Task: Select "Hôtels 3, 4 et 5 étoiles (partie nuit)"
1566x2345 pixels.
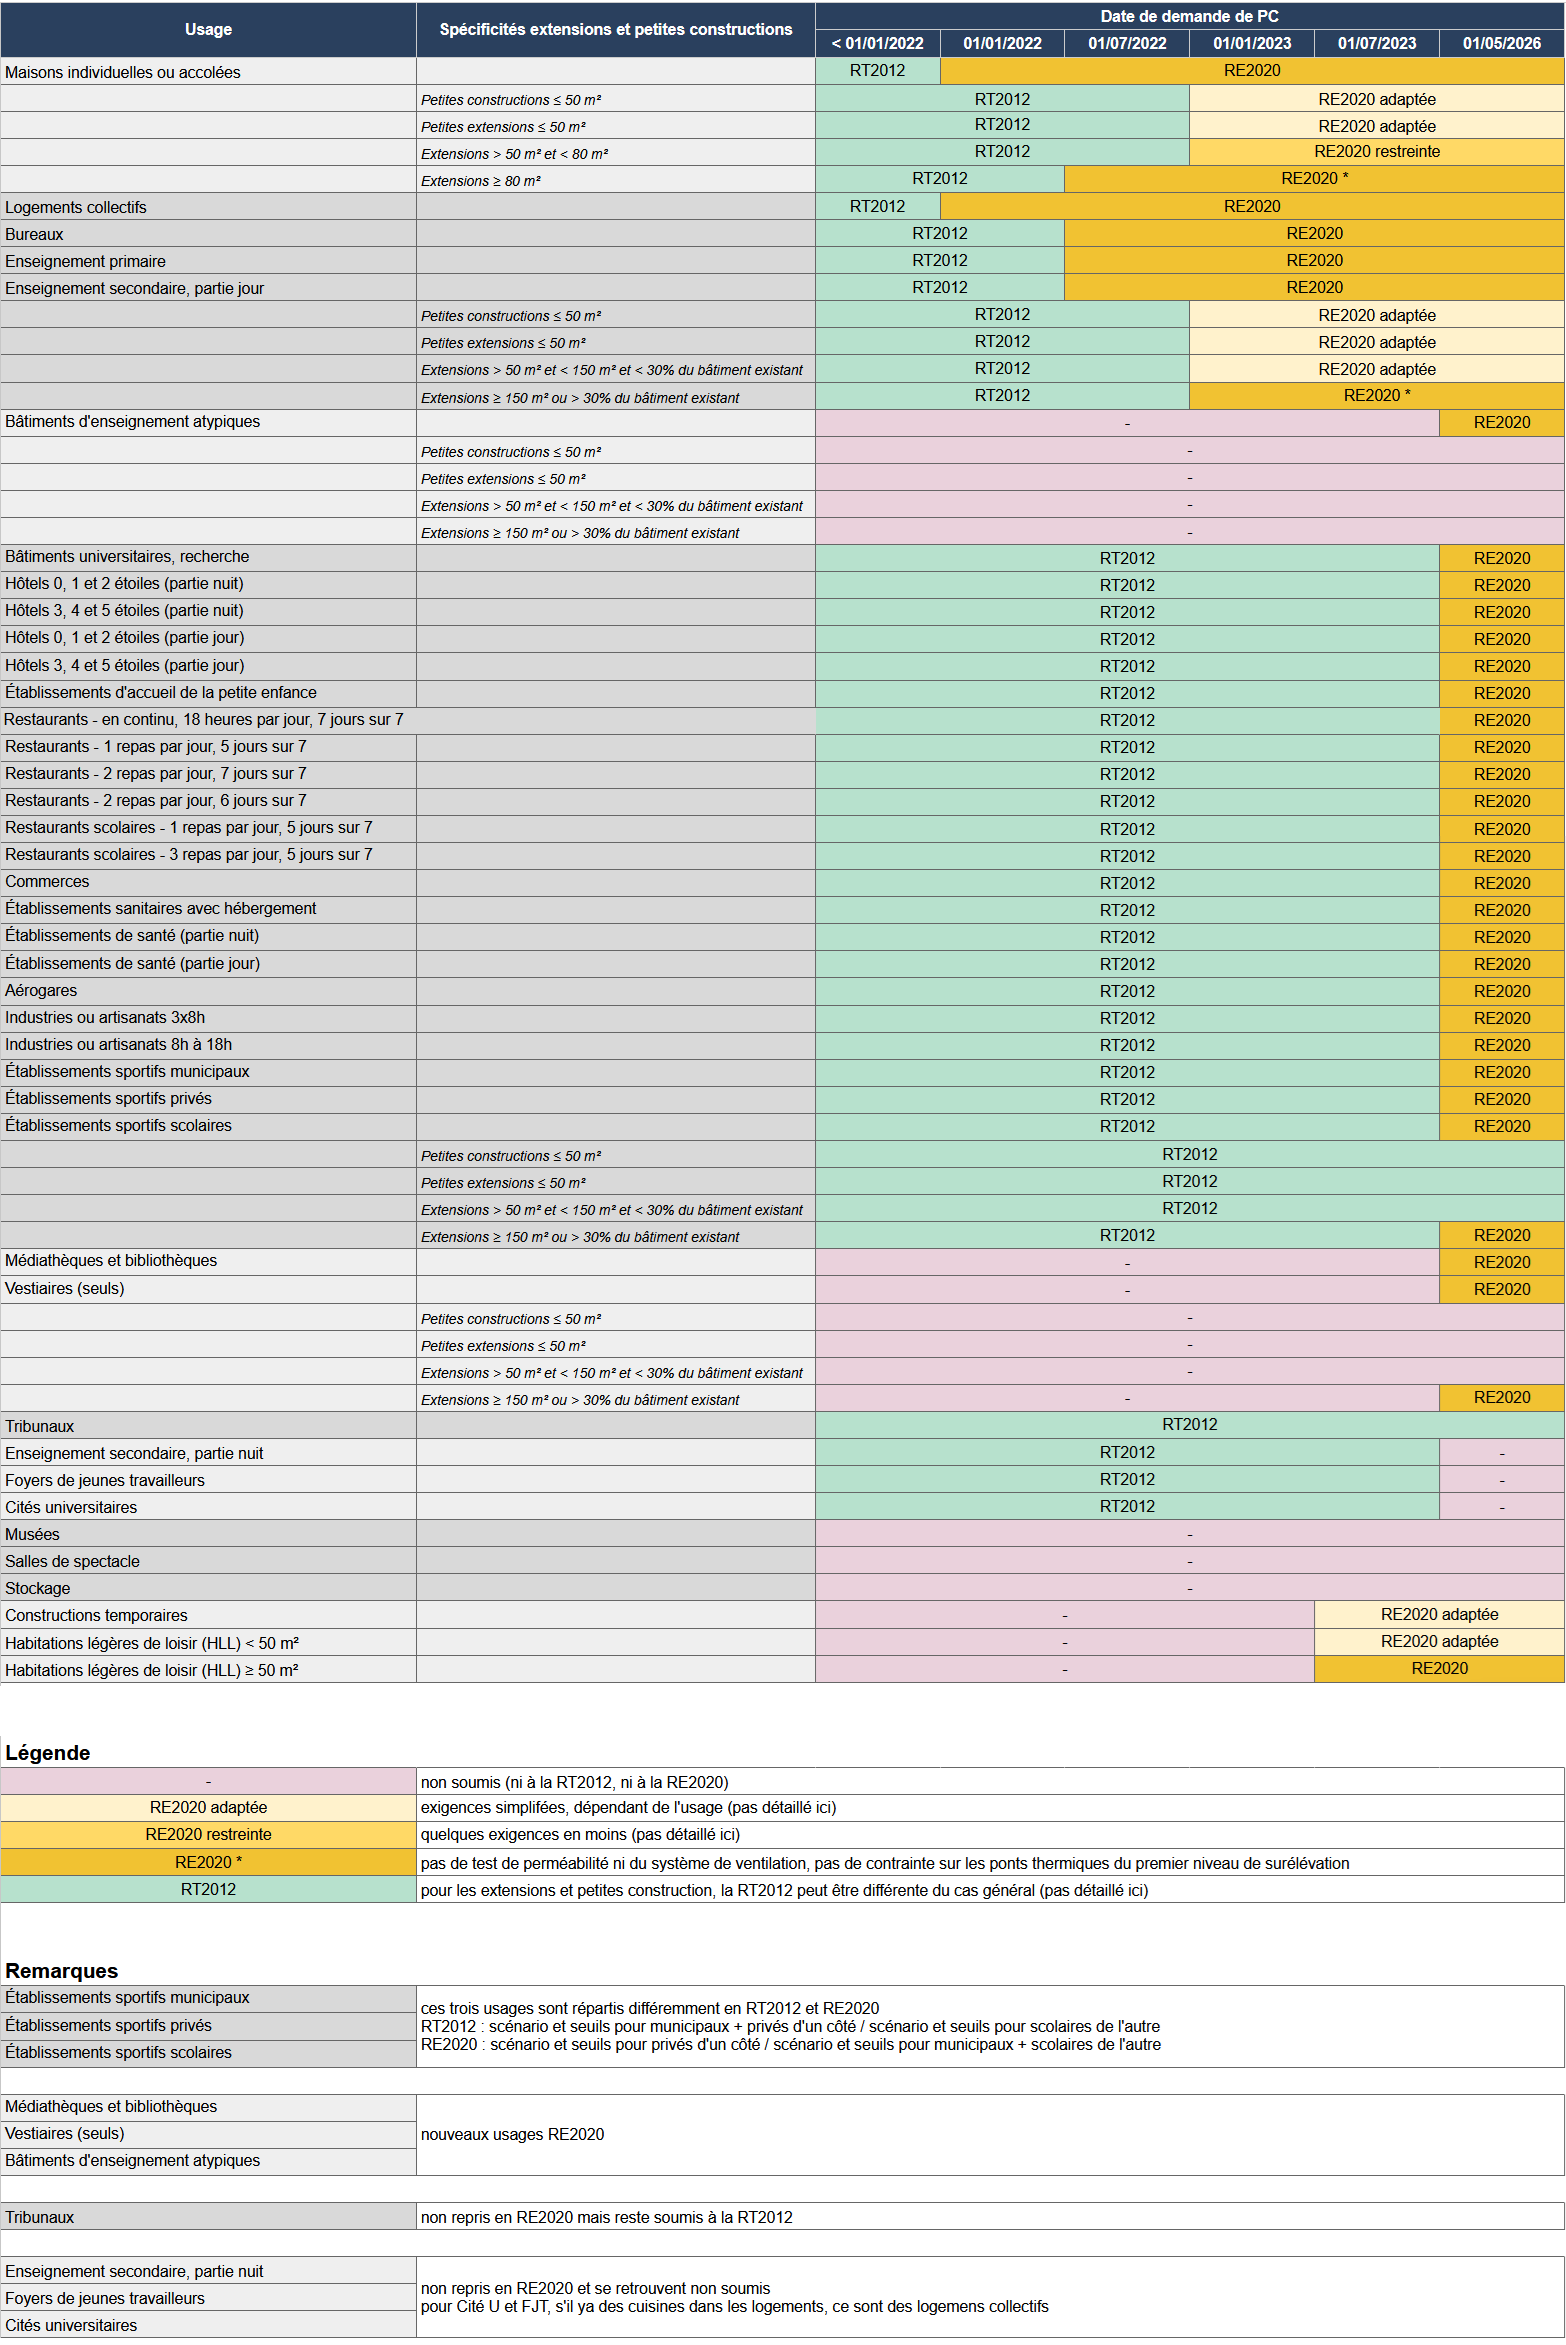Action: point(208,611)
